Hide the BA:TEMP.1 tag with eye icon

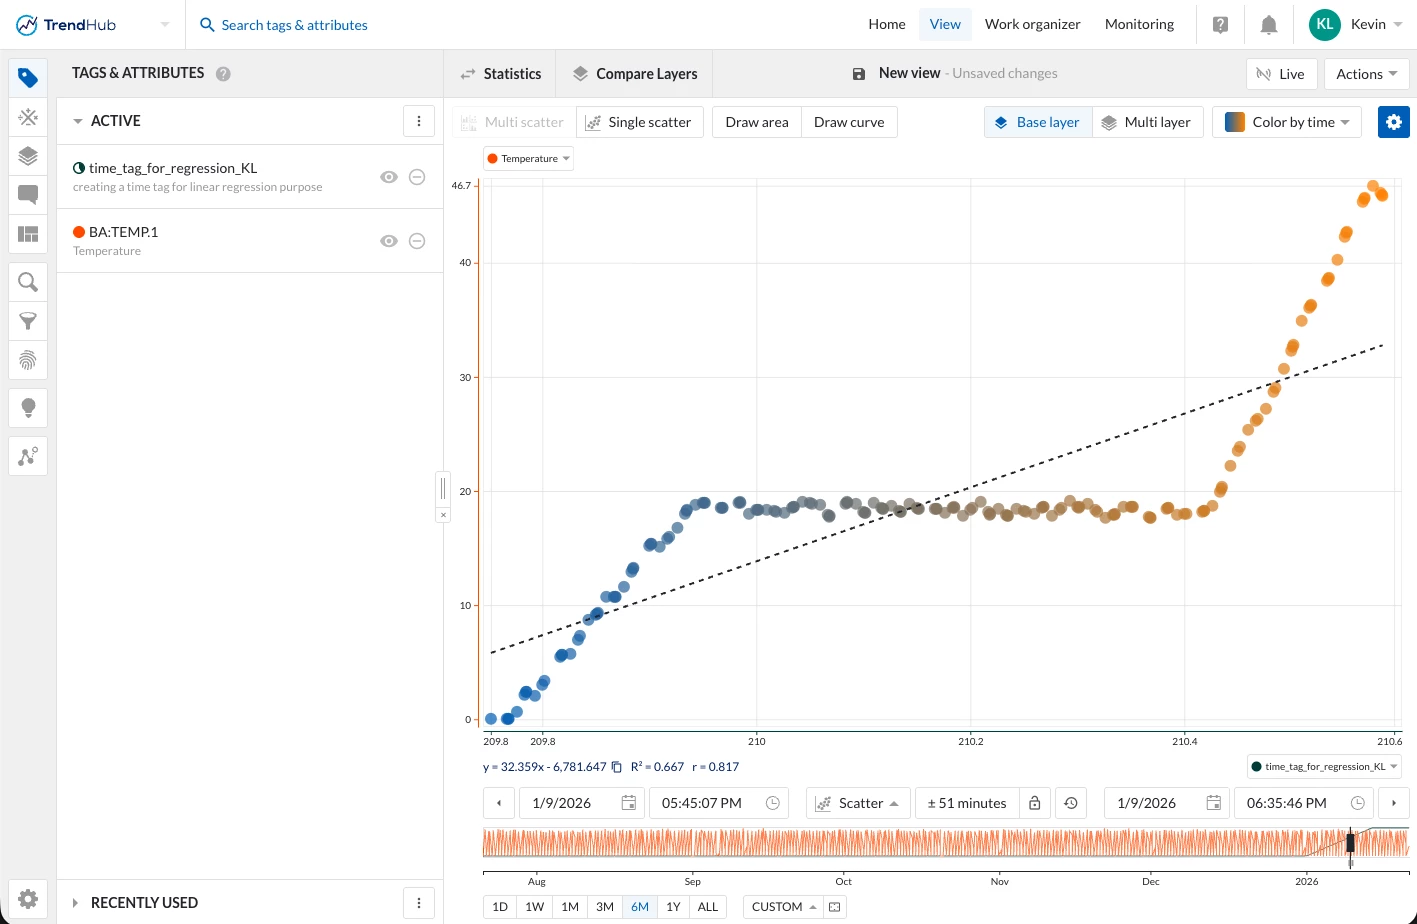click(x=389, y=241)
